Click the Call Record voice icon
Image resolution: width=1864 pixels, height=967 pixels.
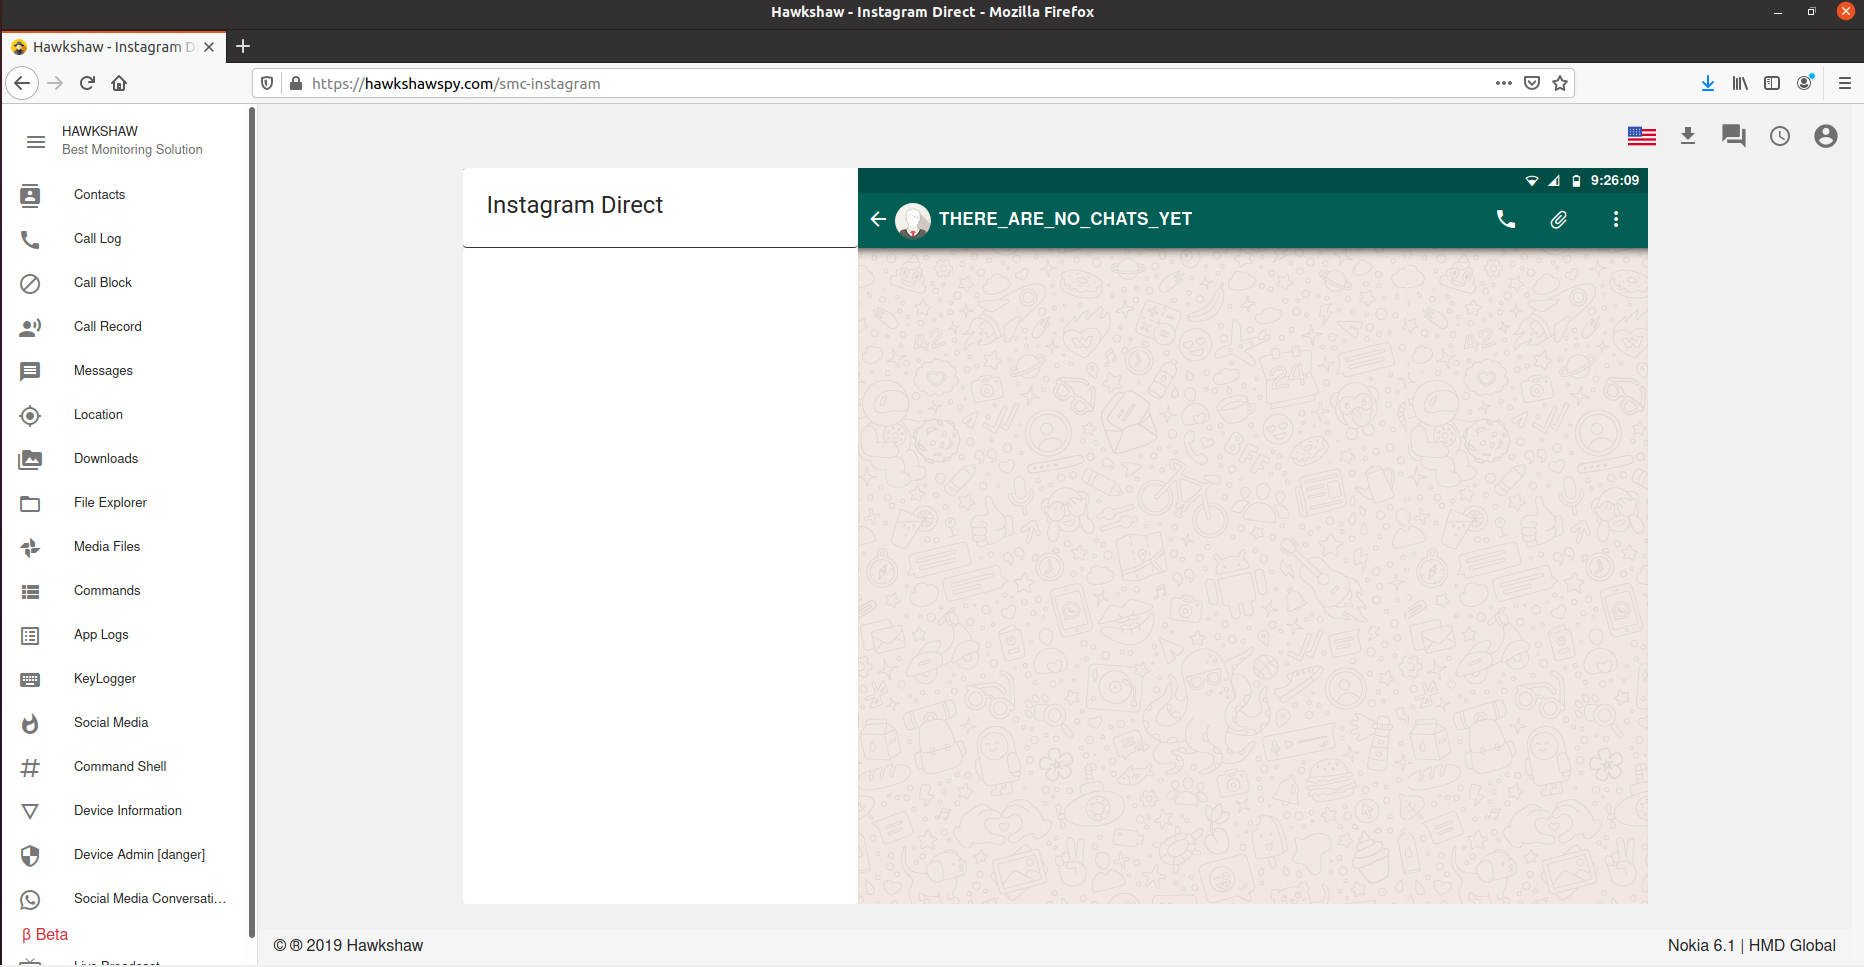(30, 328)
